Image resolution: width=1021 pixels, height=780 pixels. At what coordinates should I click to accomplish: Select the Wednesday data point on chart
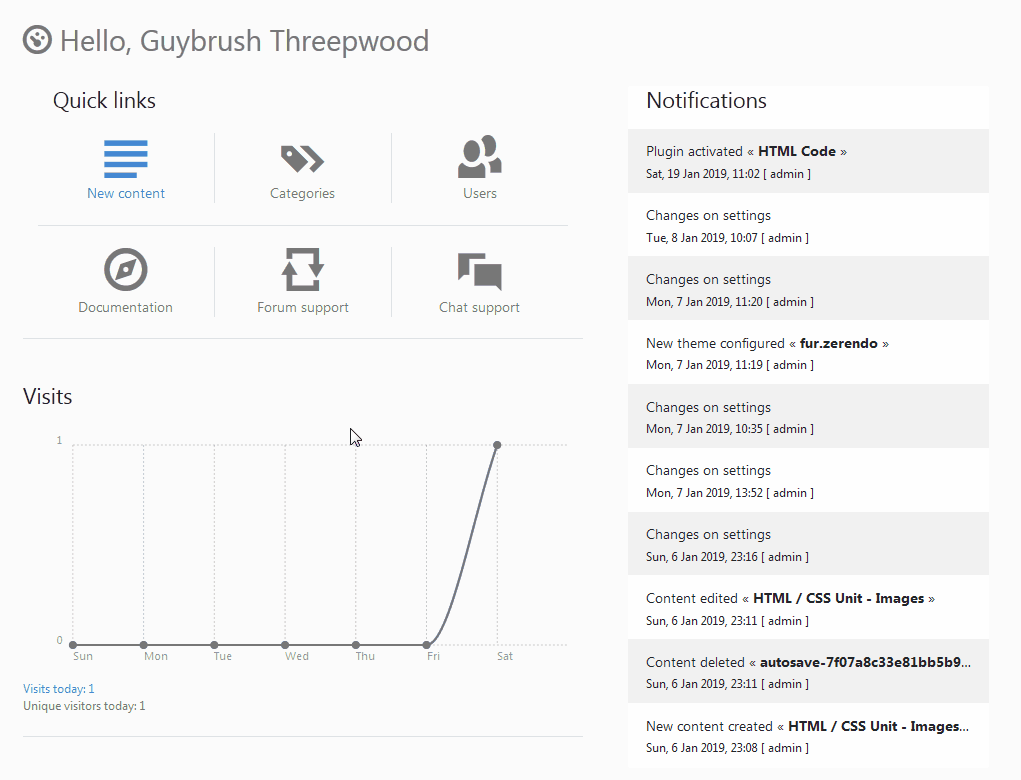pyautogui.click(x=285, y=645)
